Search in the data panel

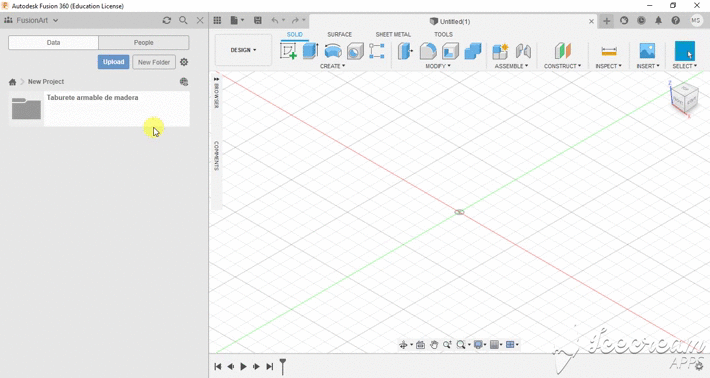tap(183, 20)
